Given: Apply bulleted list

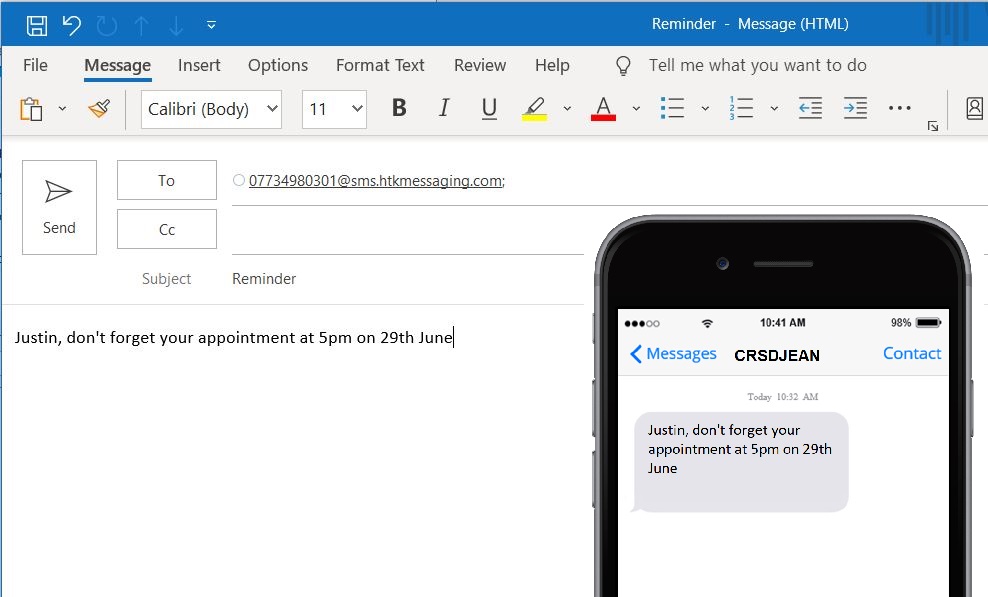Looking at the screenshot, I should click(672, 108).
